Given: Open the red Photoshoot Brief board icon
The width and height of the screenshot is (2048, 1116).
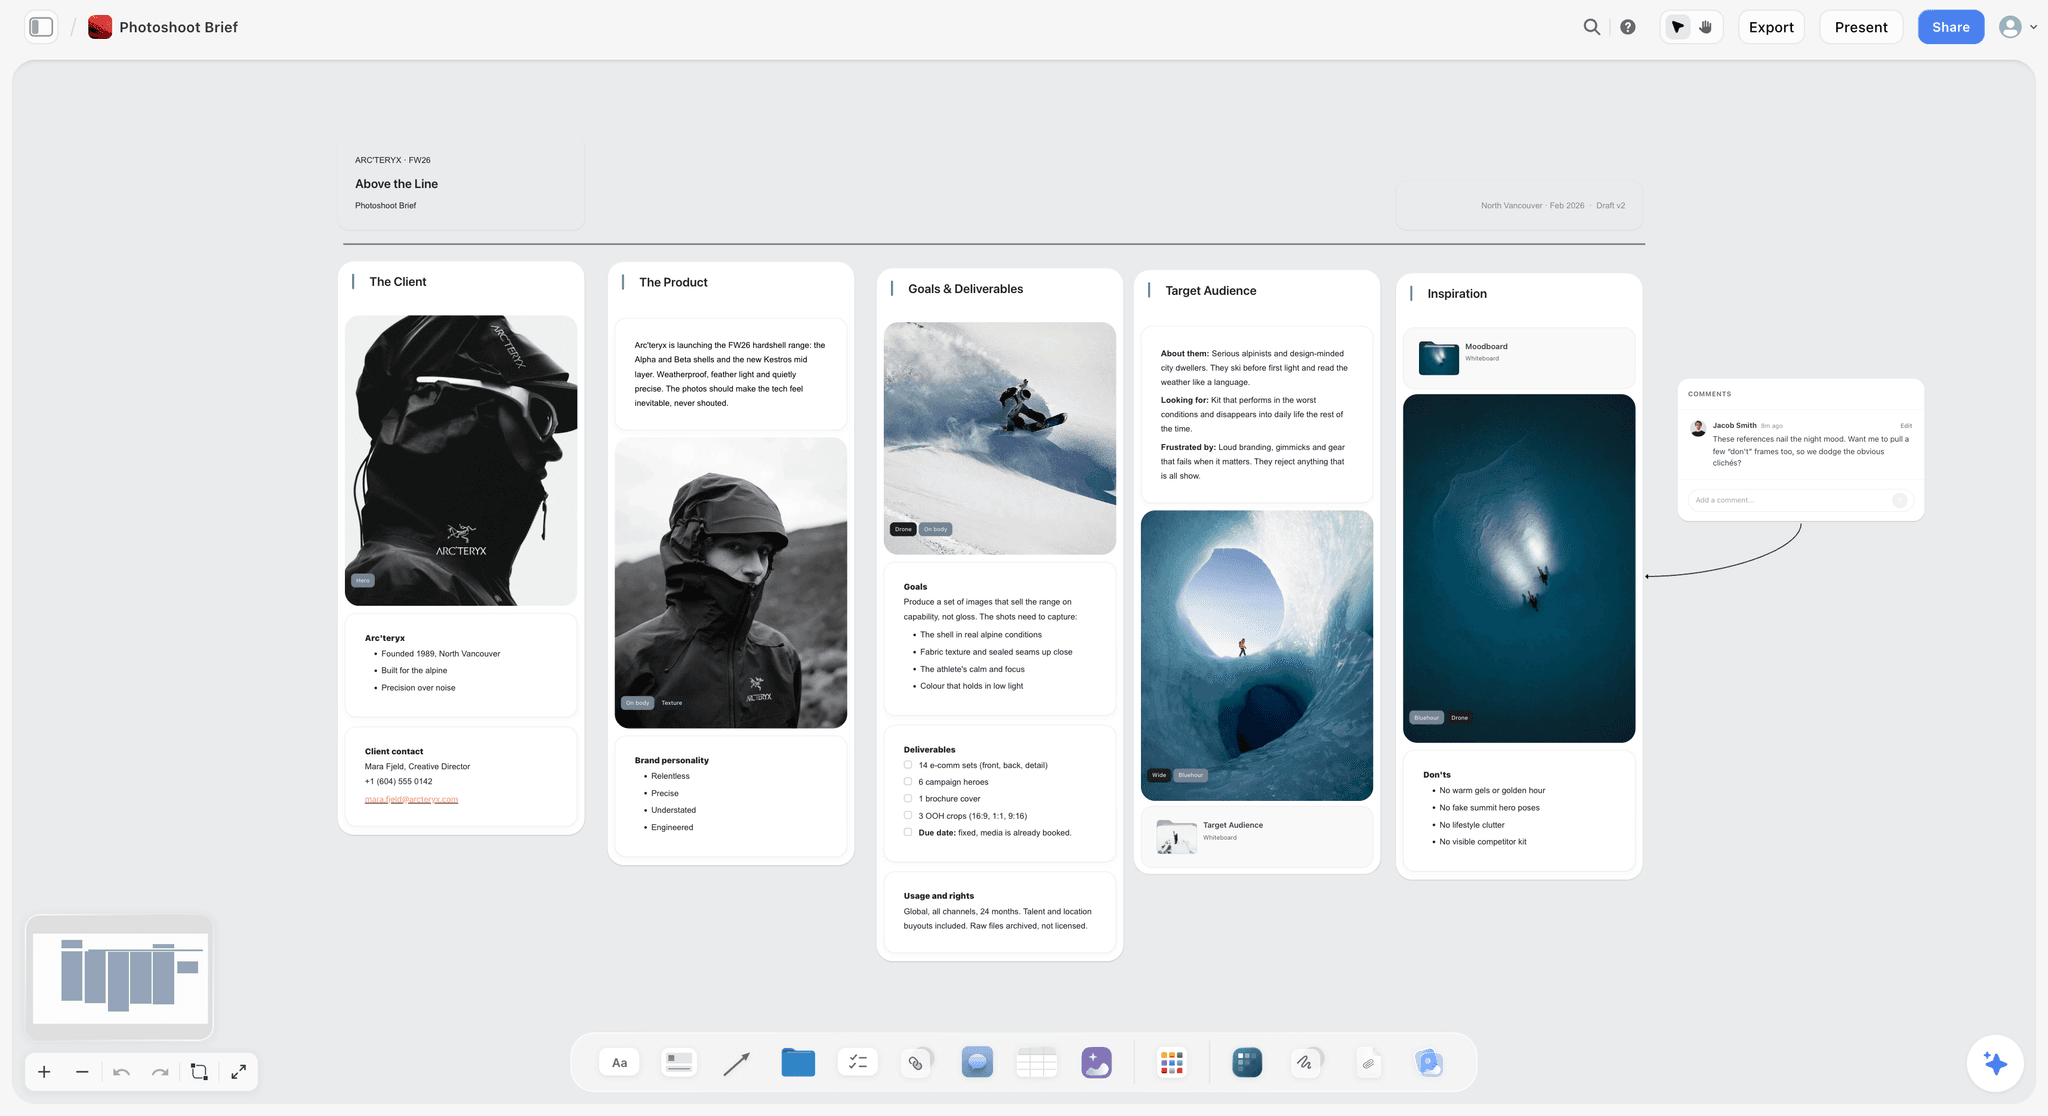Looking at the screenshot, I should click(100, 27).
